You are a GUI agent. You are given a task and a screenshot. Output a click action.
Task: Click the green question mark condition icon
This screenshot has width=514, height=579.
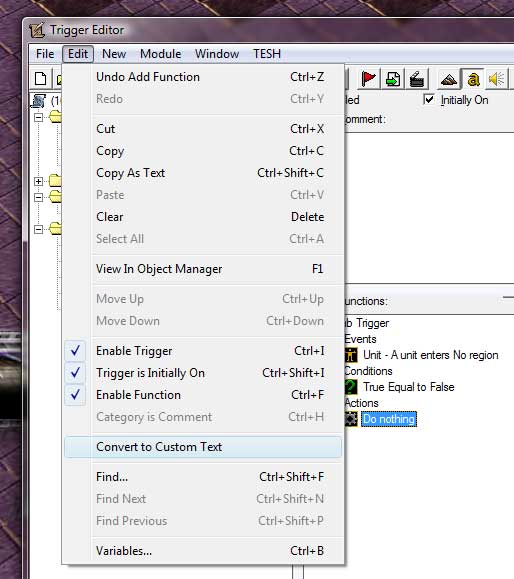coord(351,387)
